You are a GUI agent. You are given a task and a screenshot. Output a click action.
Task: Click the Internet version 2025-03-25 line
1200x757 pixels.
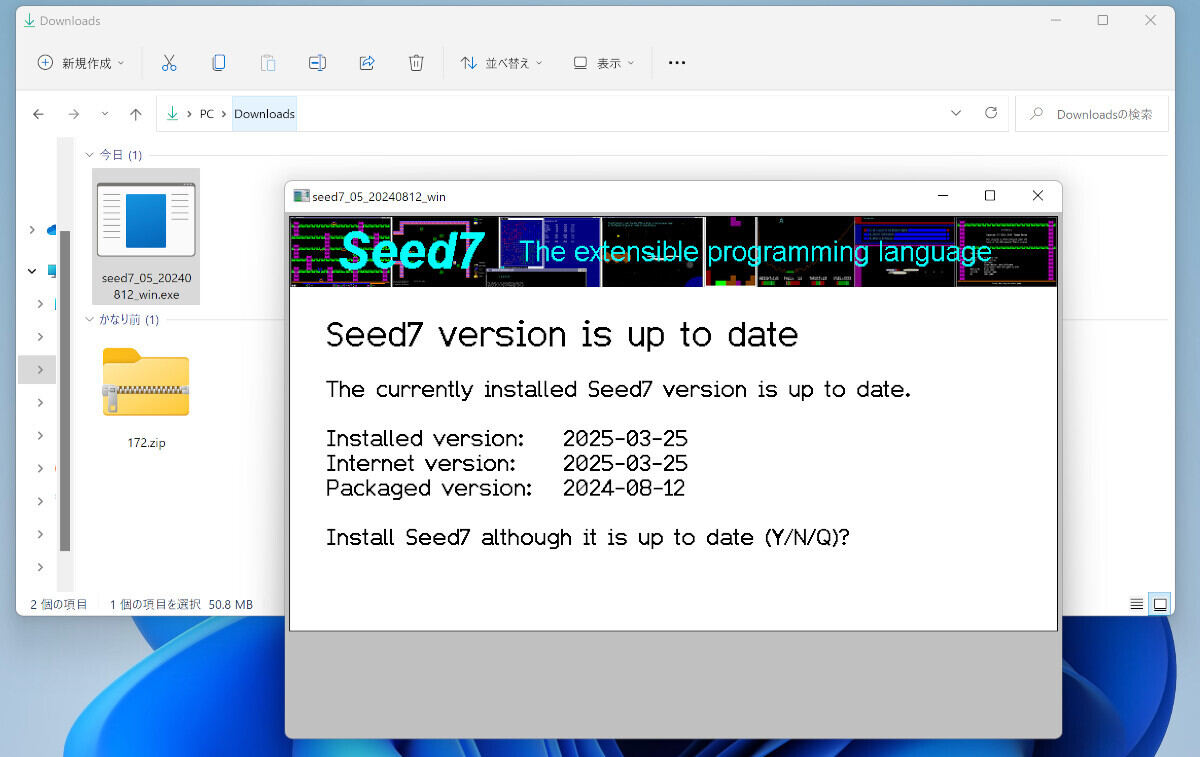pos(507,464)
